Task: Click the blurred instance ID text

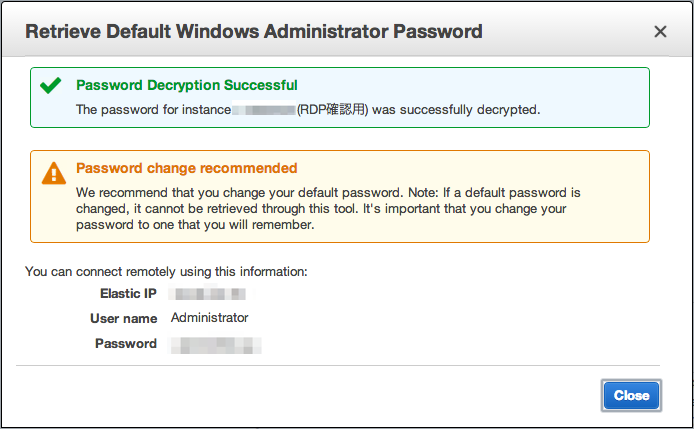Action: 264,109
